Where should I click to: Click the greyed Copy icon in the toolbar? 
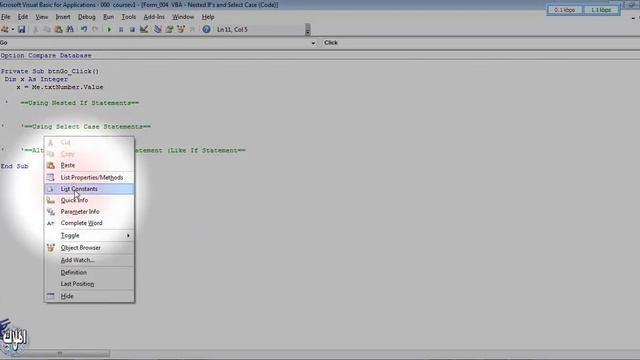pos(47,29)
